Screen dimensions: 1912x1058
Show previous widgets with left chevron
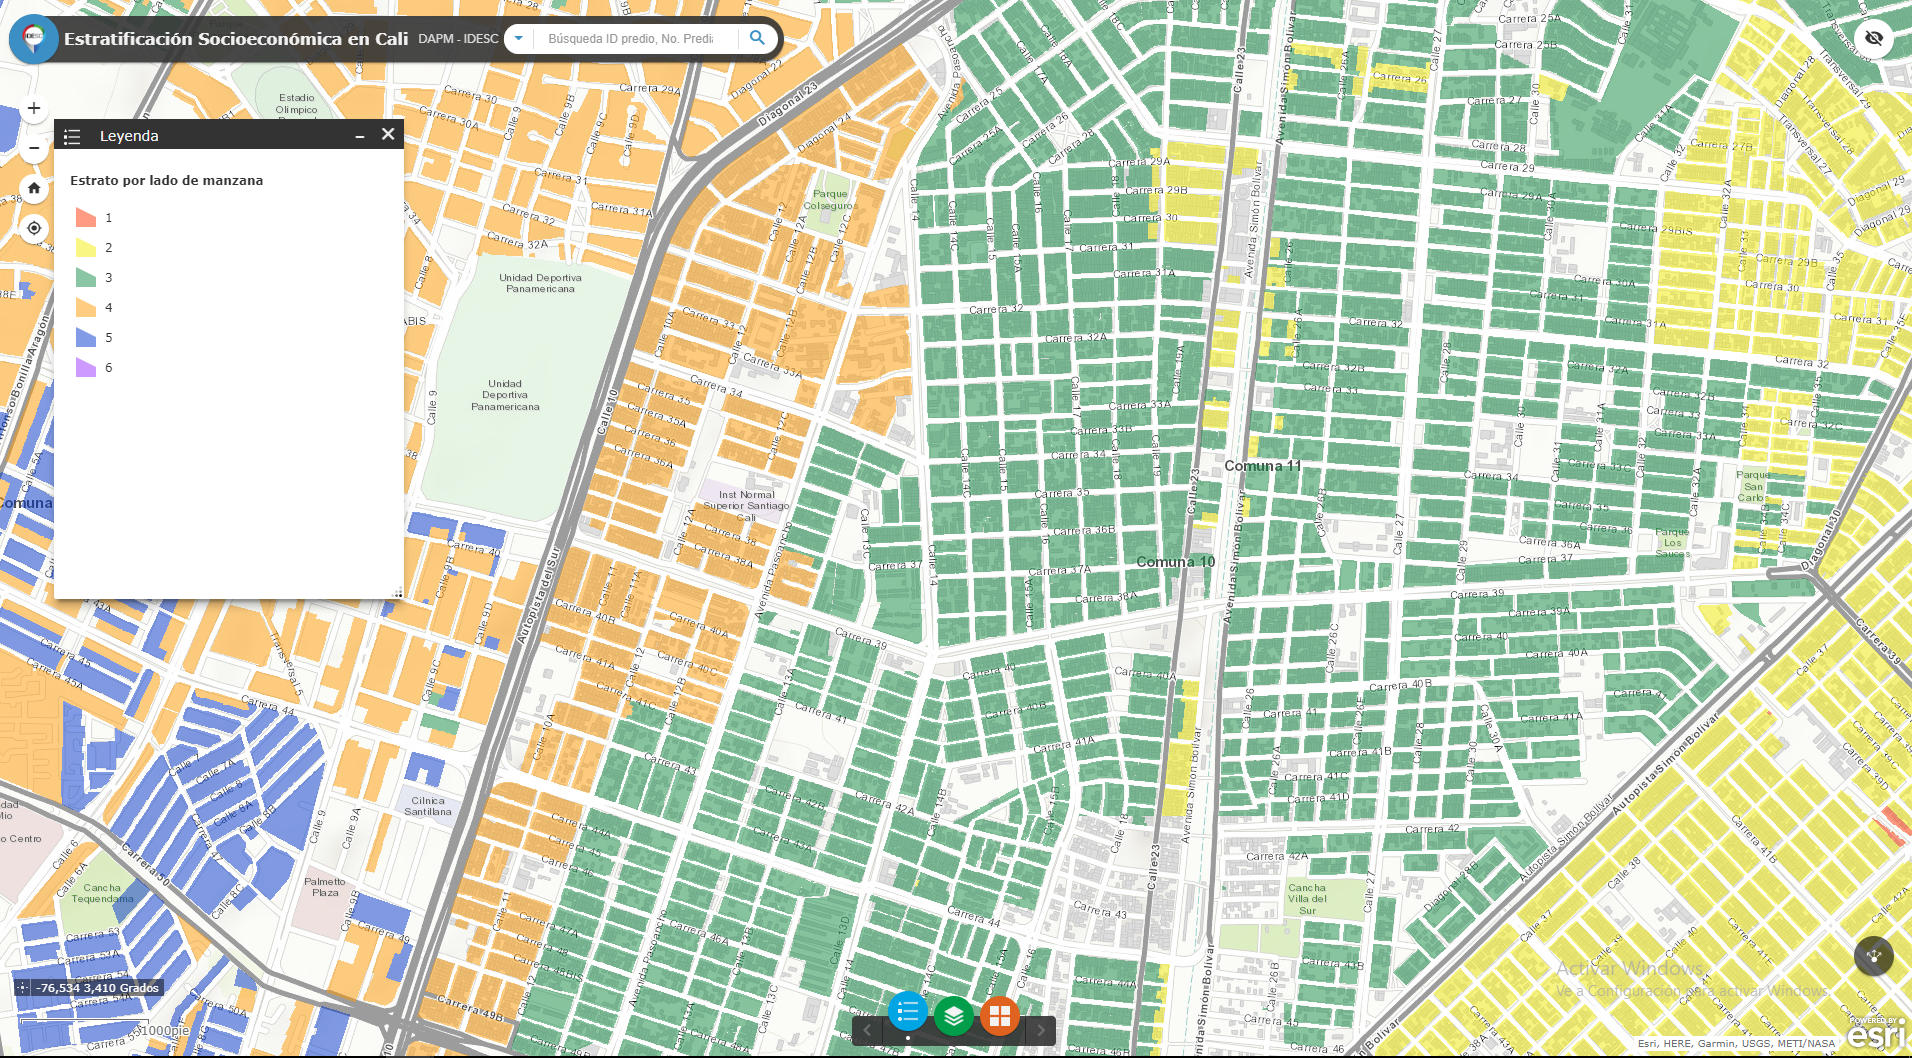click(x=867, y=1030)
